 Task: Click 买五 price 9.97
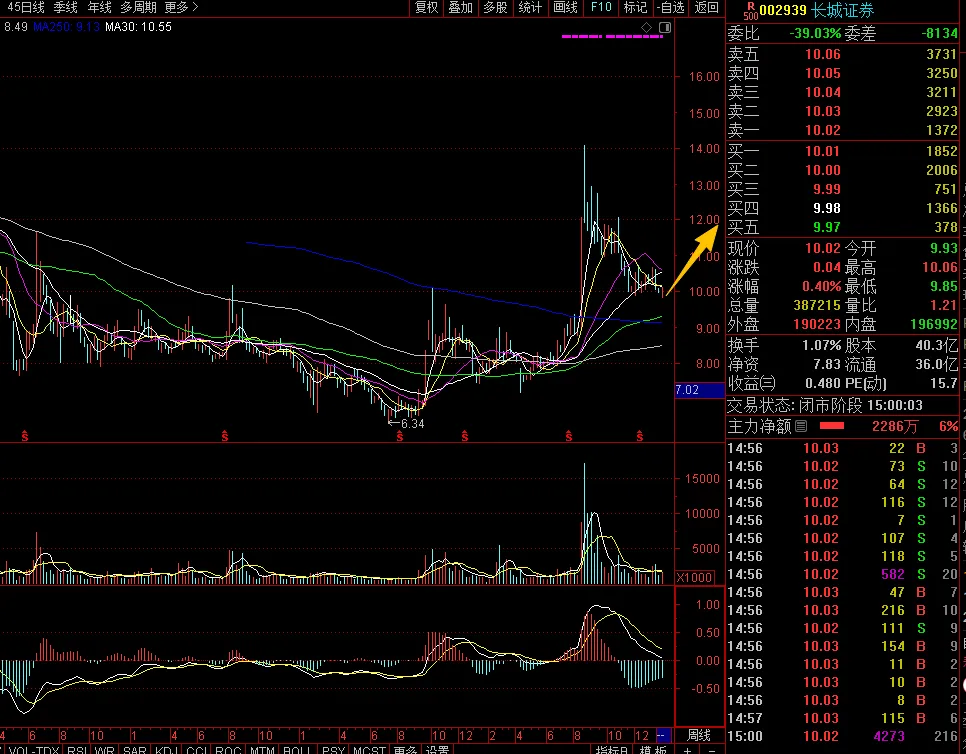tap(827, 227)
